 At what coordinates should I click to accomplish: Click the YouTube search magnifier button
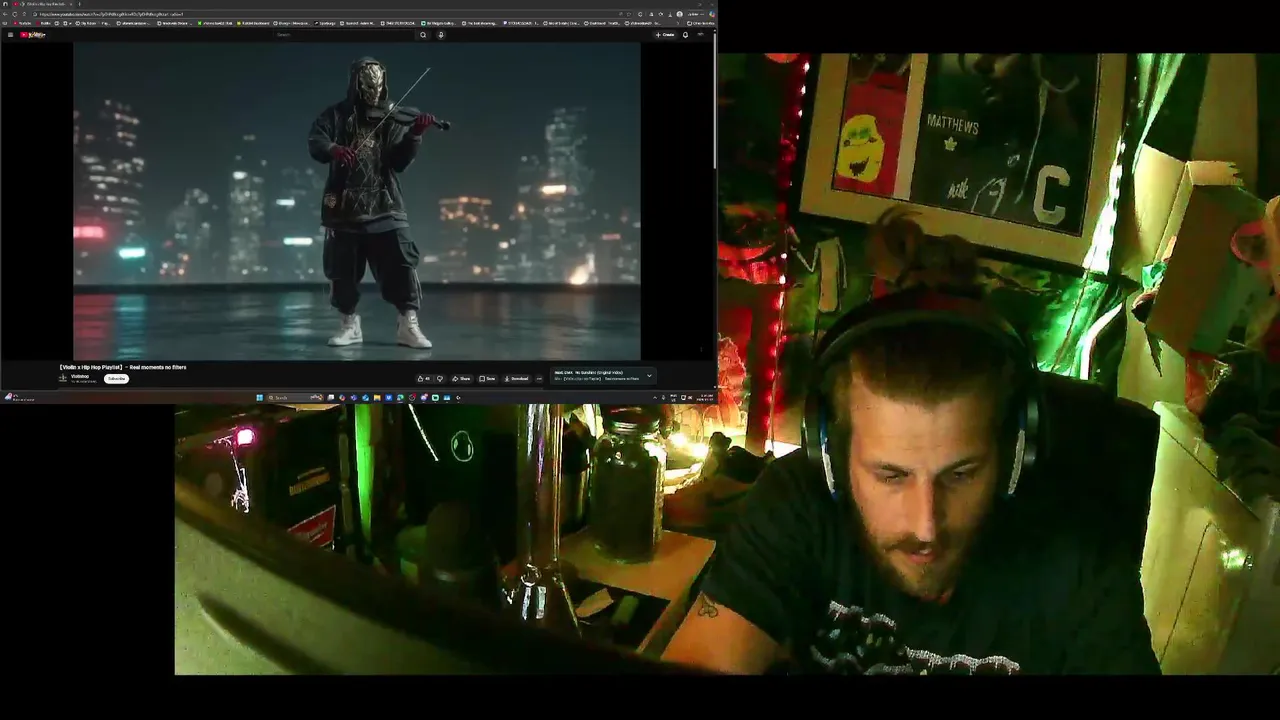(x=423, y=35)
